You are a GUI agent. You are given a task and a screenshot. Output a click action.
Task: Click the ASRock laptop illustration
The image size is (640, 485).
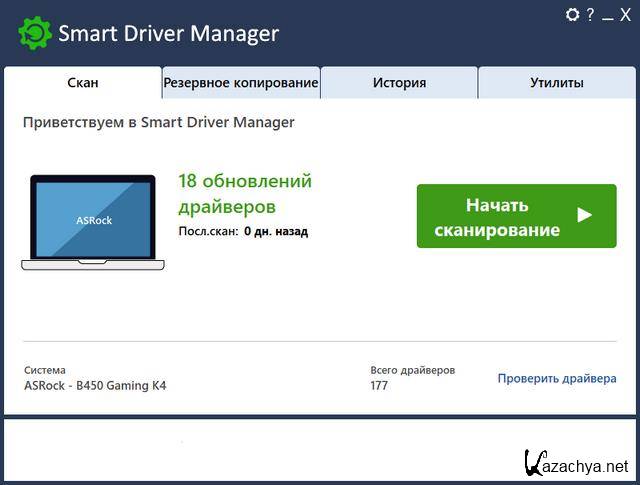coord(94,222)
